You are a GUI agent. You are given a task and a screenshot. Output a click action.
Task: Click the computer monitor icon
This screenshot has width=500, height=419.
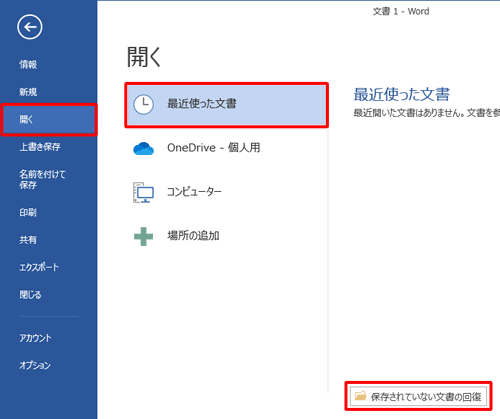click(x=143, y=192)
